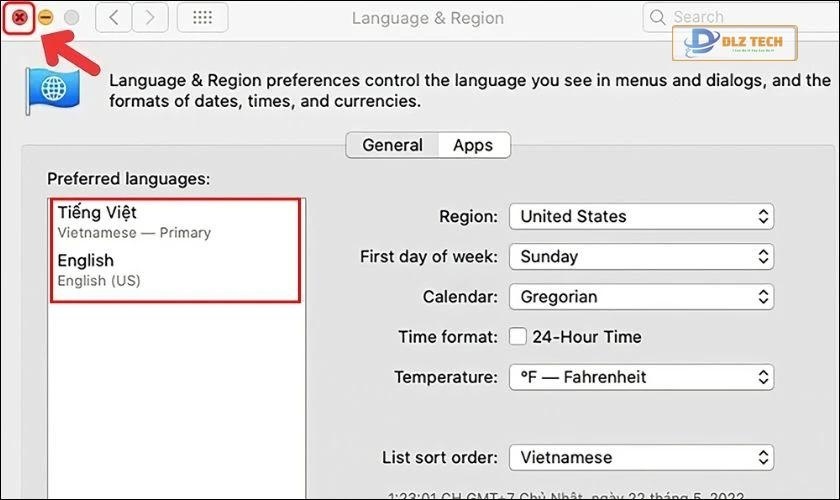Click the yellow minimize window button

point(45,17)
